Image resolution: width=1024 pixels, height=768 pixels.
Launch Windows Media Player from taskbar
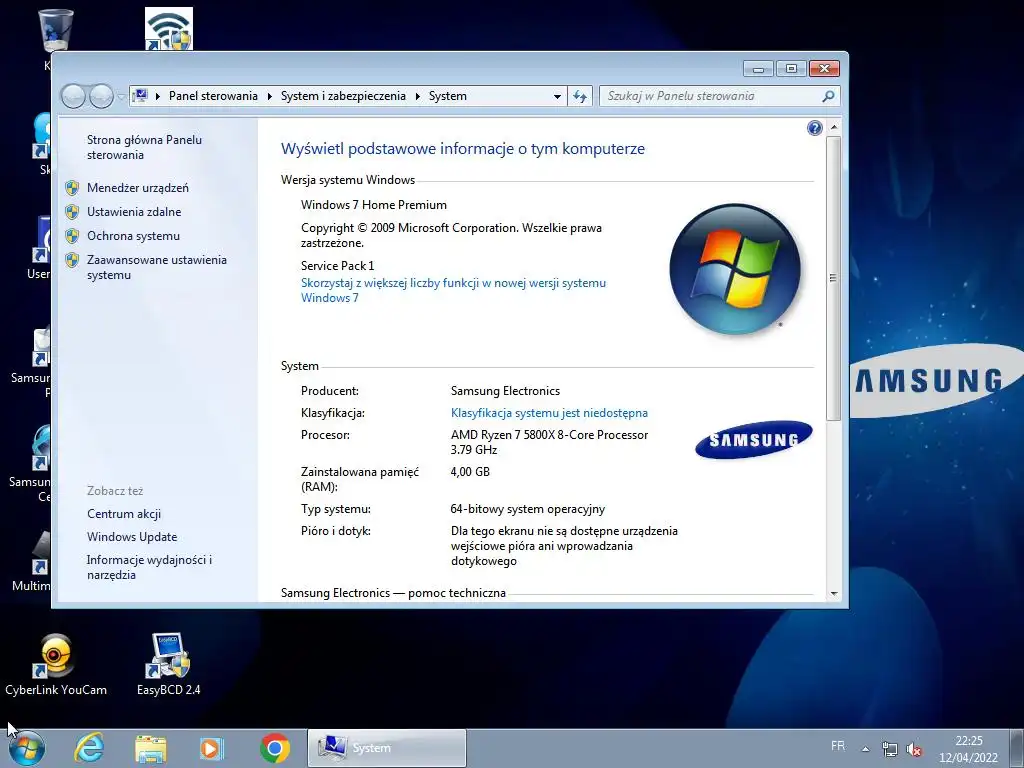point(212,748)
